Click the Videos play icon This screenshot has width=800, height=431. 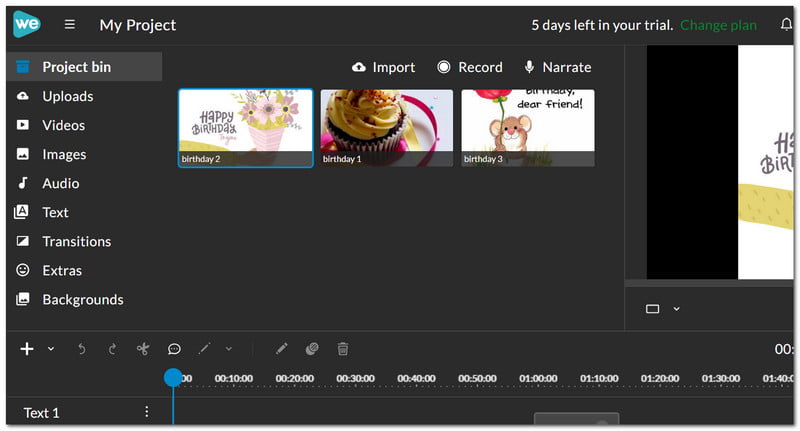[x=22, y=125]
